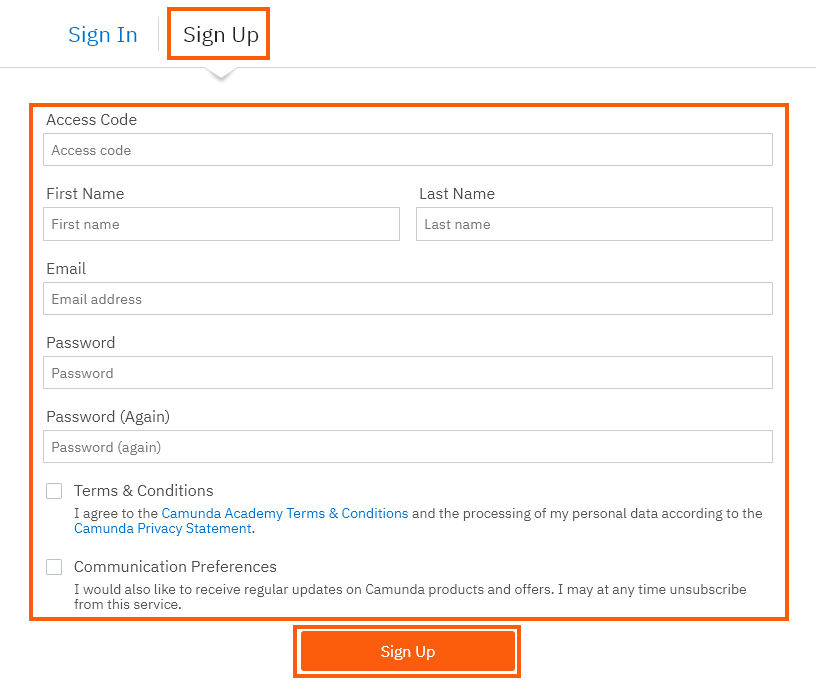Click the Email label above the field
Image resolution: width=816 pixels, height=695 pixels.
66,269
